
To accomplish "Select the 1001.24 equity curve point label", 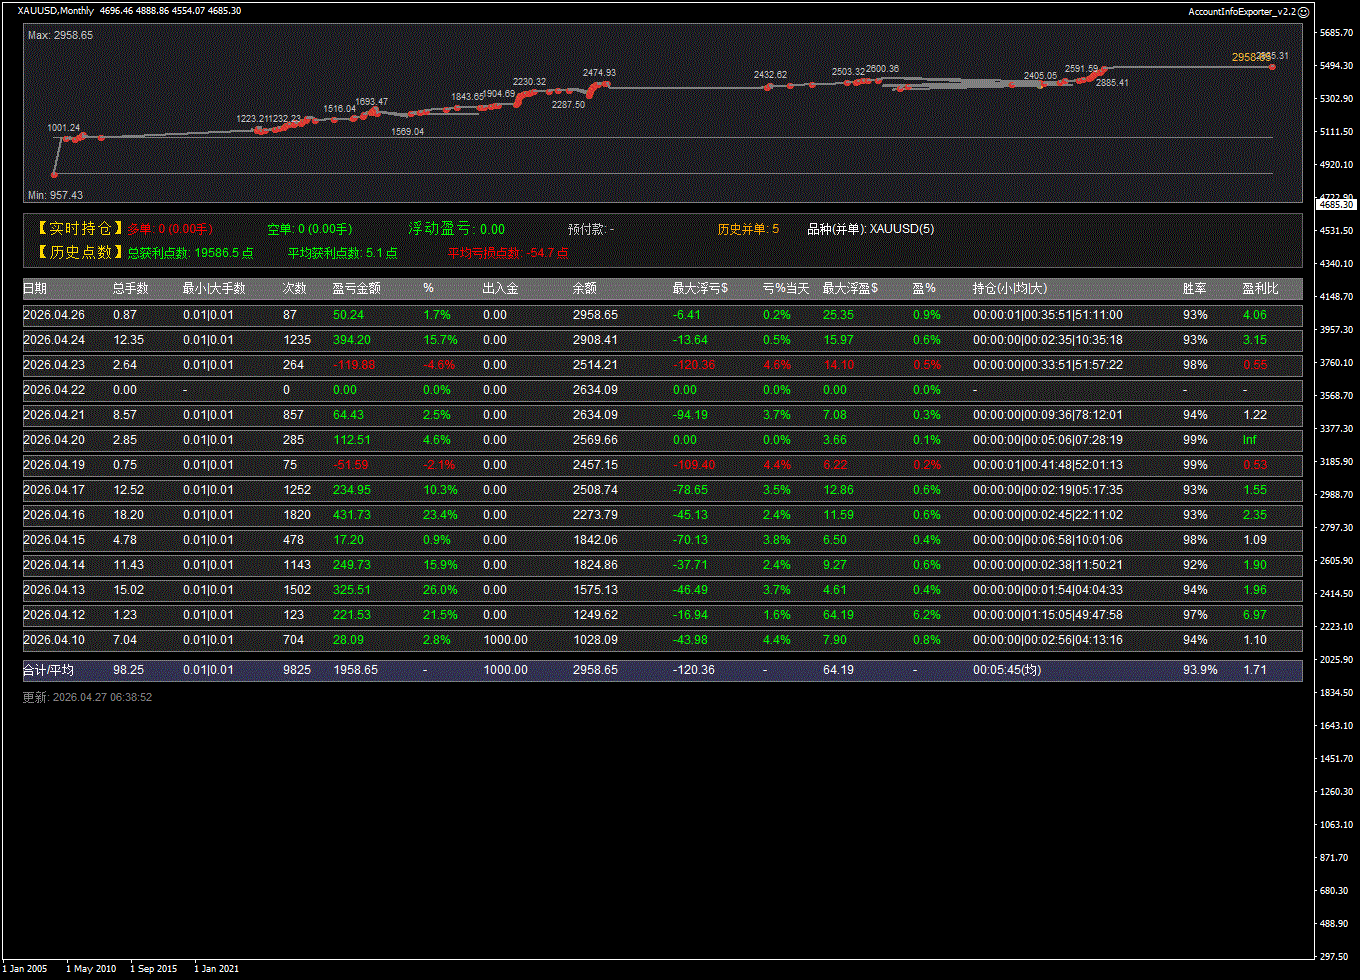I will 63,128.
